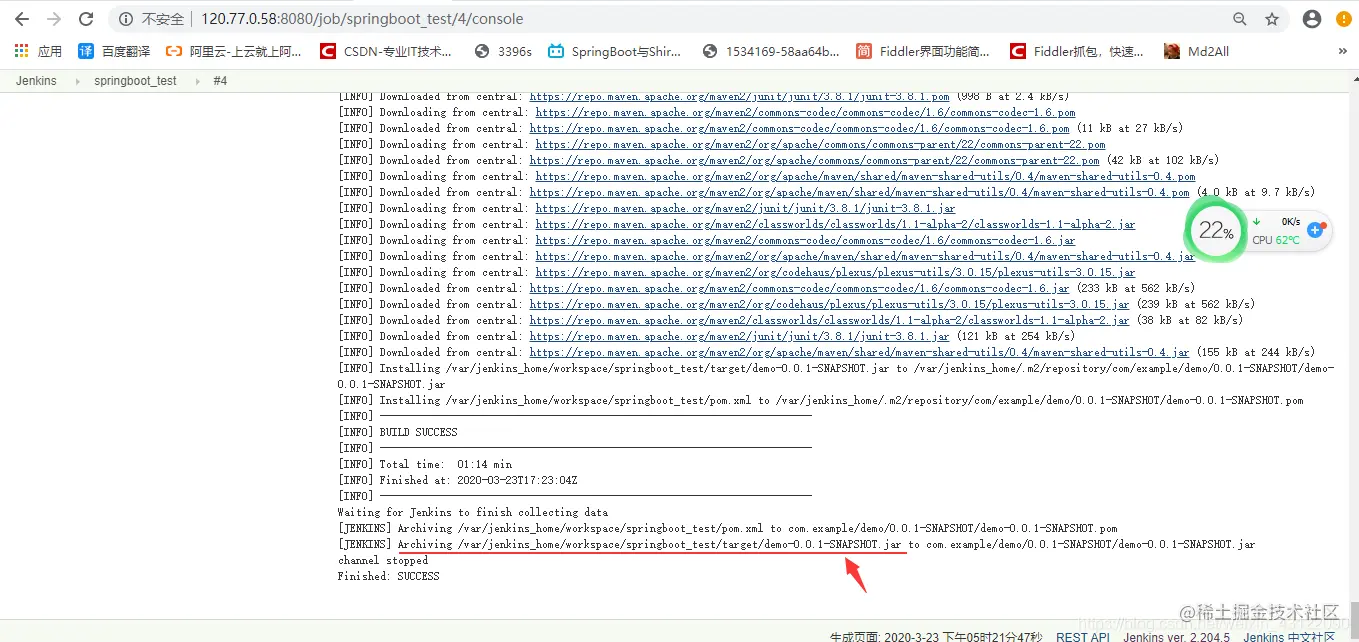Click the 22% memory usage circle widget
1359x642 pixels.
[1215, 231]
